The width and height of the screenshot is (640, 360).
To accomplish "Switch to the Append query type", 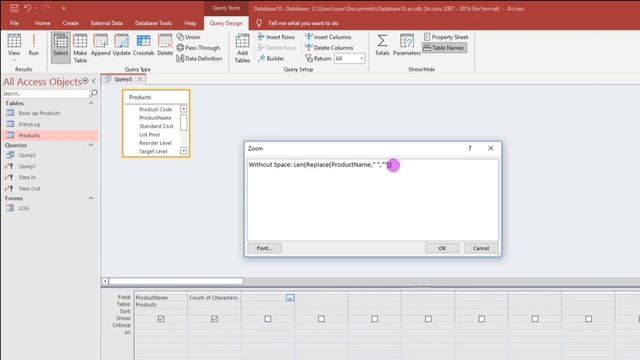I will point(100,45).
